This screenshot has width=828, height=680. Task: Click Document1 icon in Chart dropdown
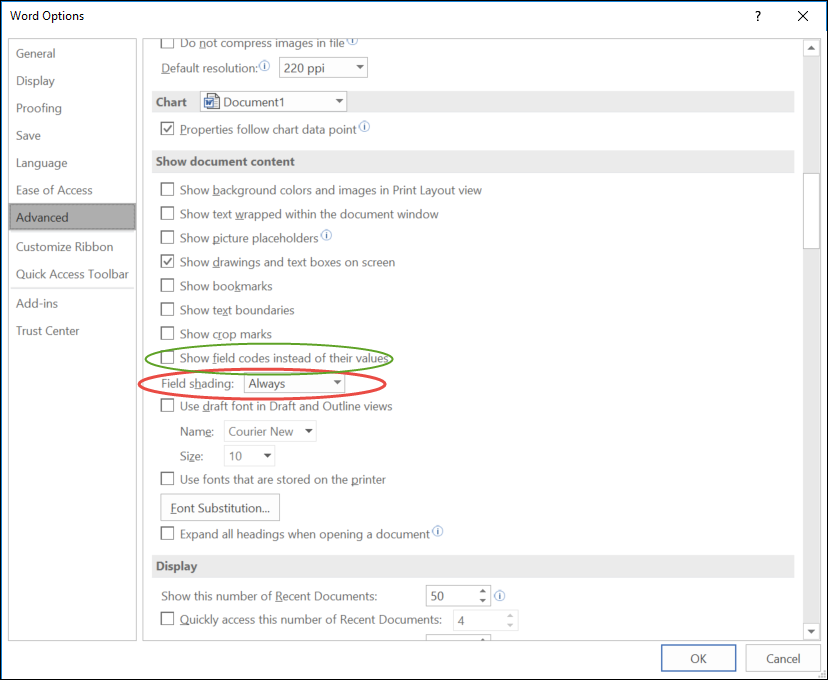(211, 101)
